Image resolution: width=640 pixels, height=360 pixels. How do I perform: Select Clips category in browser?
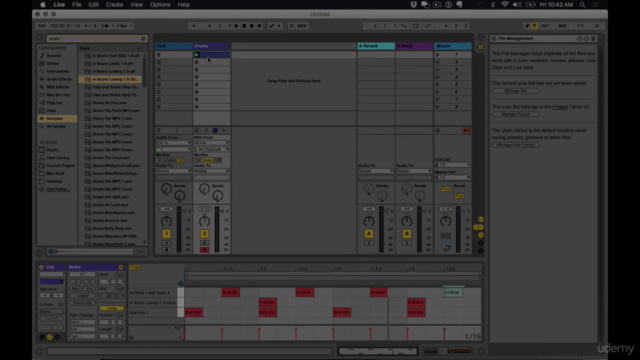click(x=51, y=111)
